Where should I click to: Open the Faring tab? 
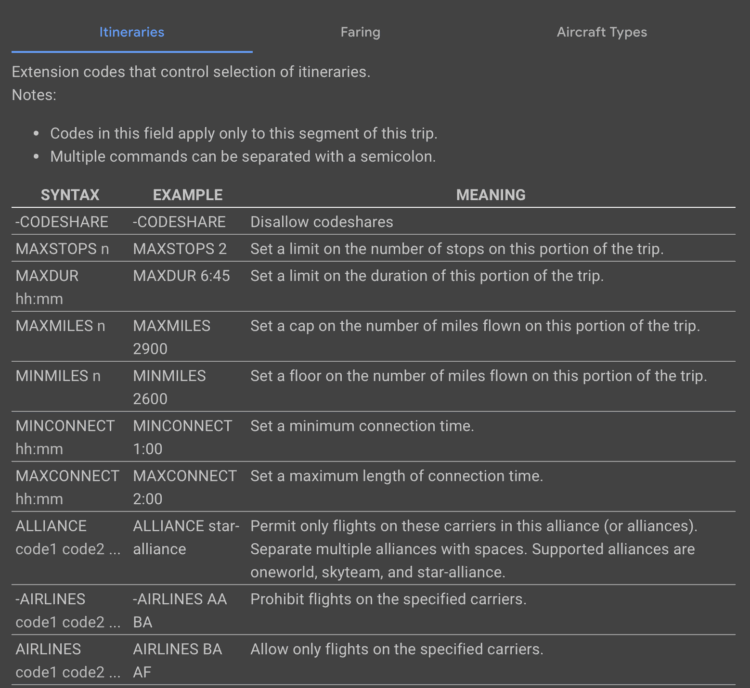360,32
